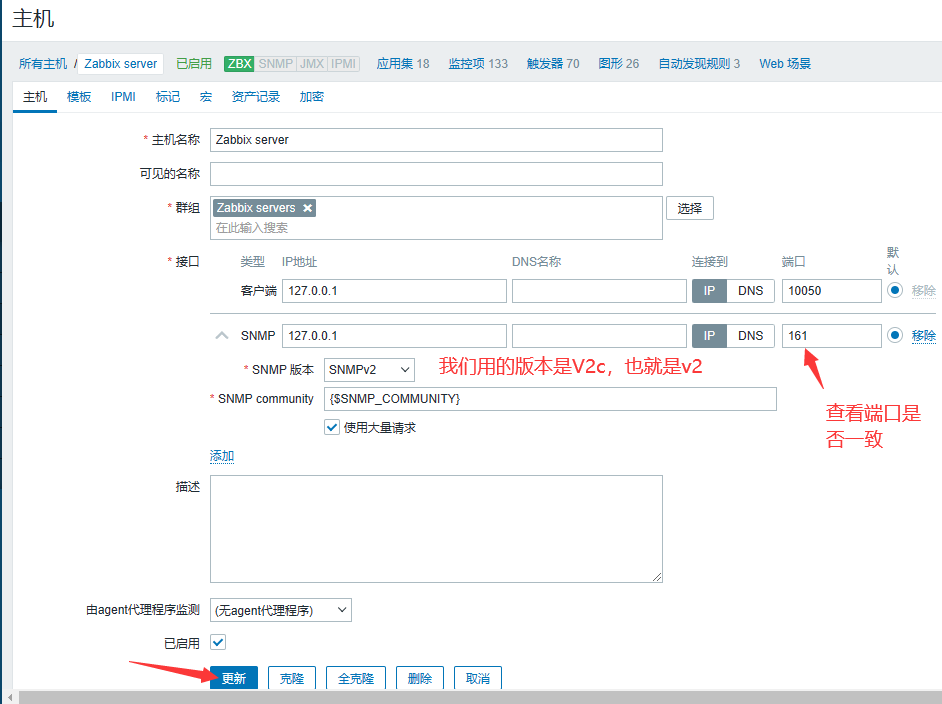The image size is (942, 704).
Task: Click 移除 link for SNMP interface
Action: click(923, 336)
